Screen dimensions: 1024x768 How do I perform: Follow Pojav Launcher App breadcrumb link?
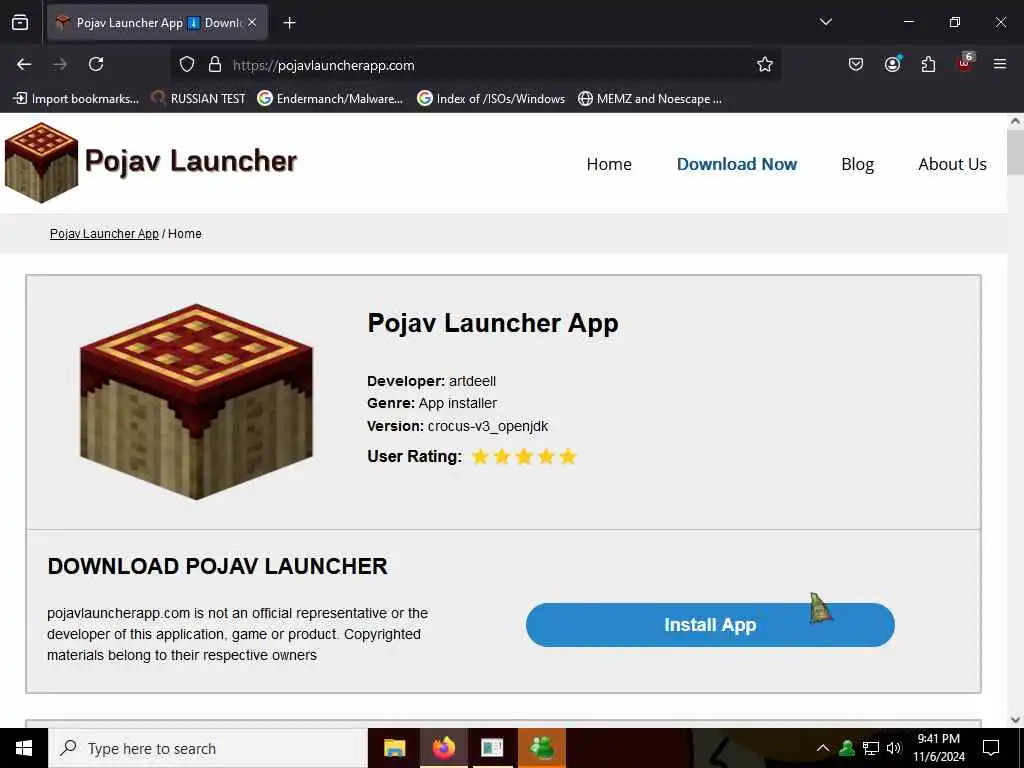[x=104, y=234]
